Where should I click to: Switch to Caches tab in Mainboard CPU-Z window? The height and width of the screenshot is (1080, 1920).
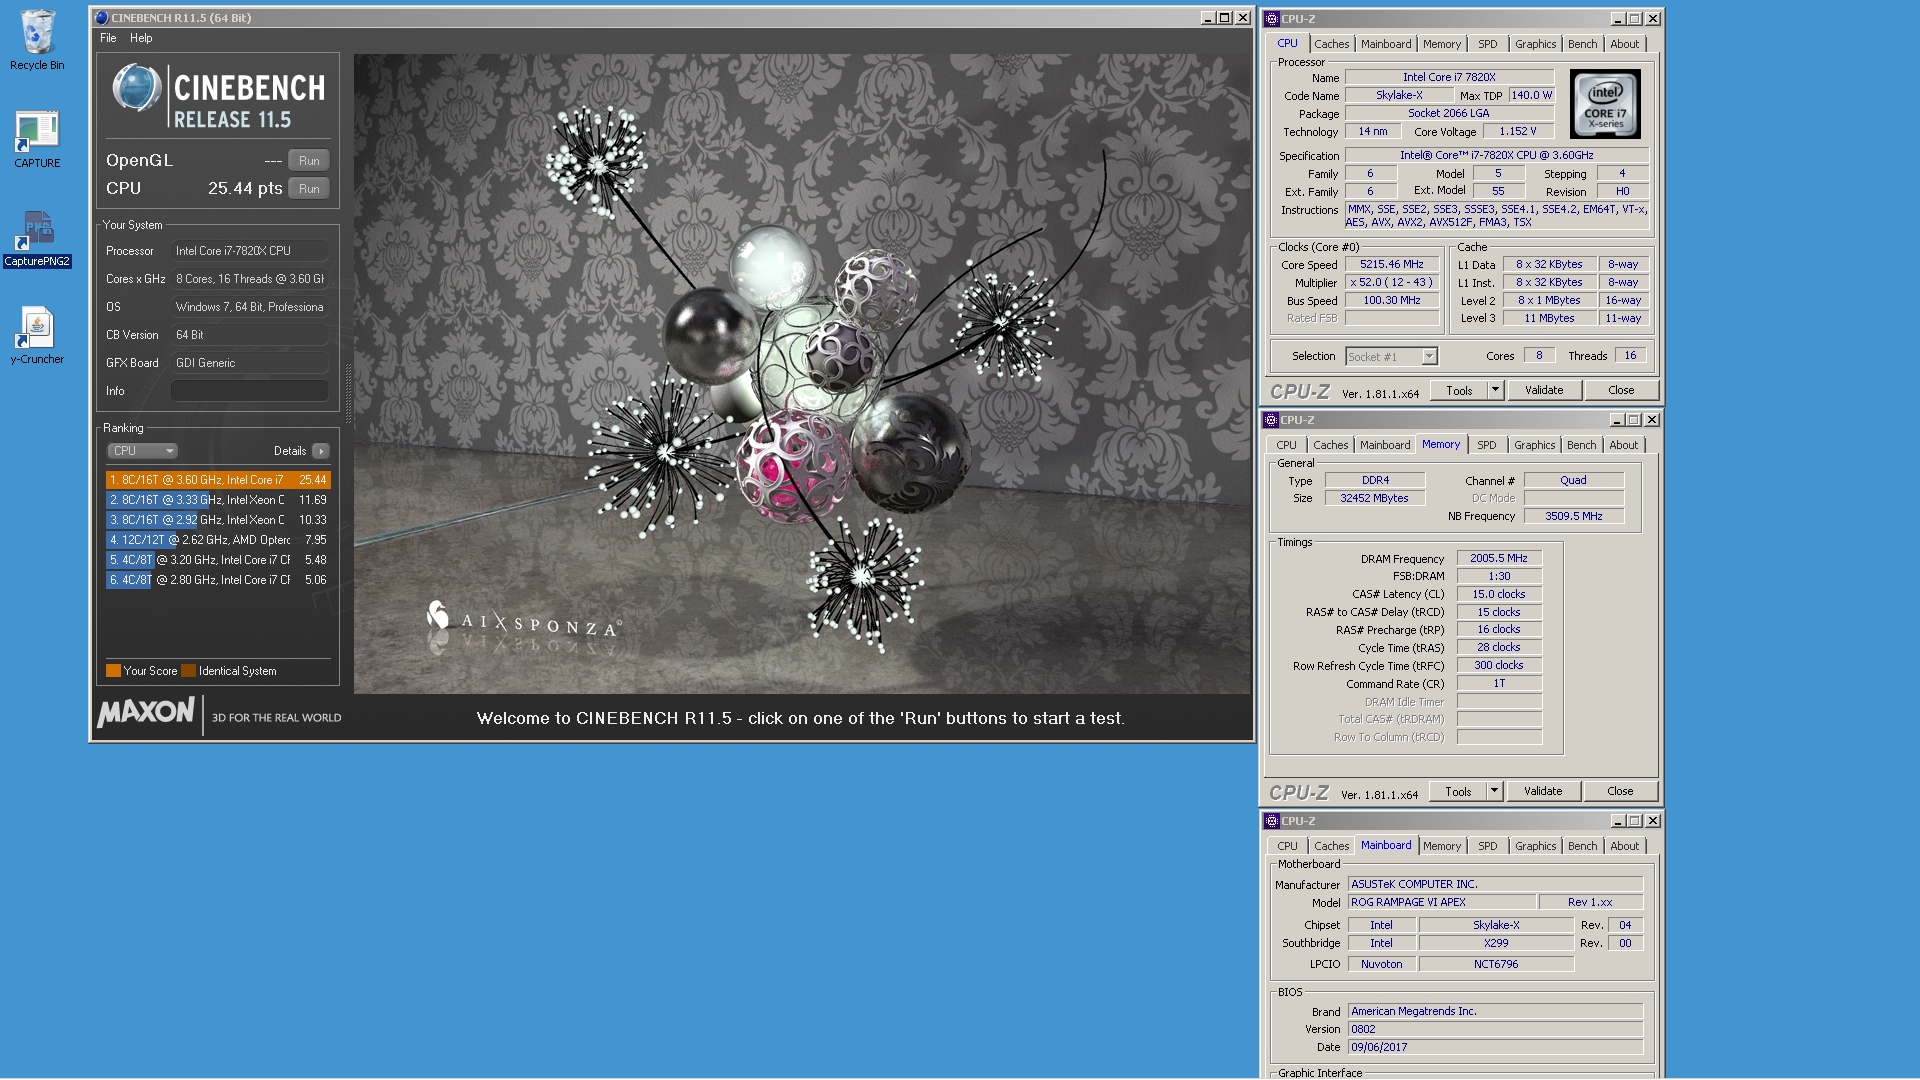pos(1331,846)
